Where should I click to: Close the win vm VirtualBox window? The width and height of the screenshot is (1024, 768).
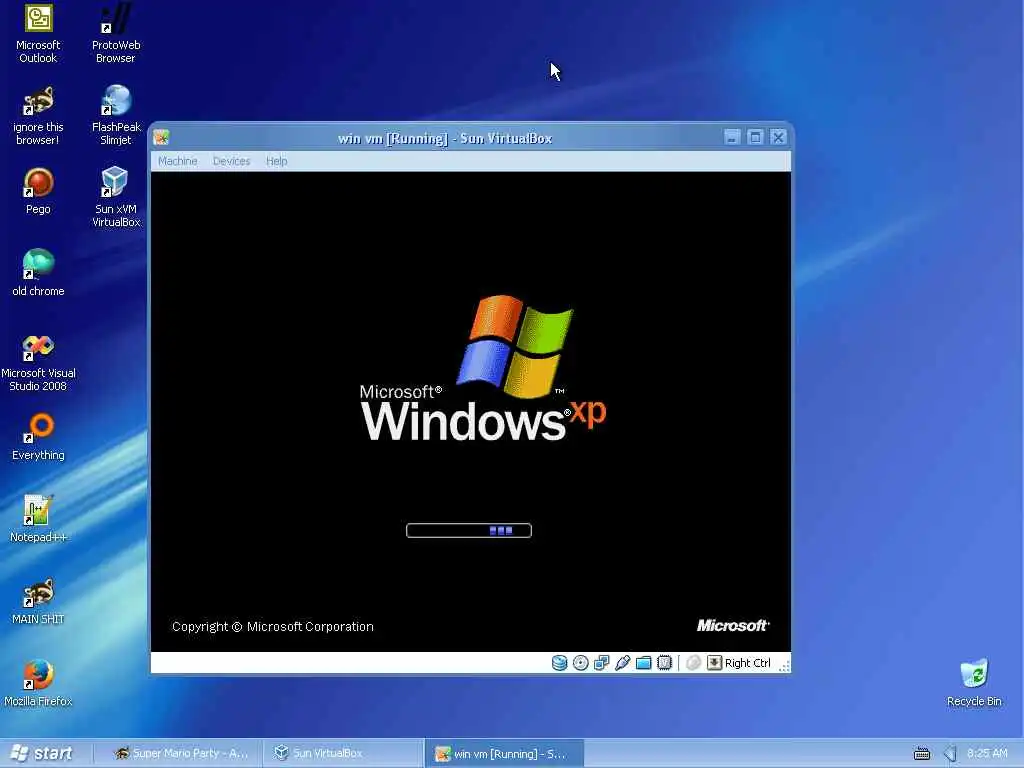coord(778,137)
